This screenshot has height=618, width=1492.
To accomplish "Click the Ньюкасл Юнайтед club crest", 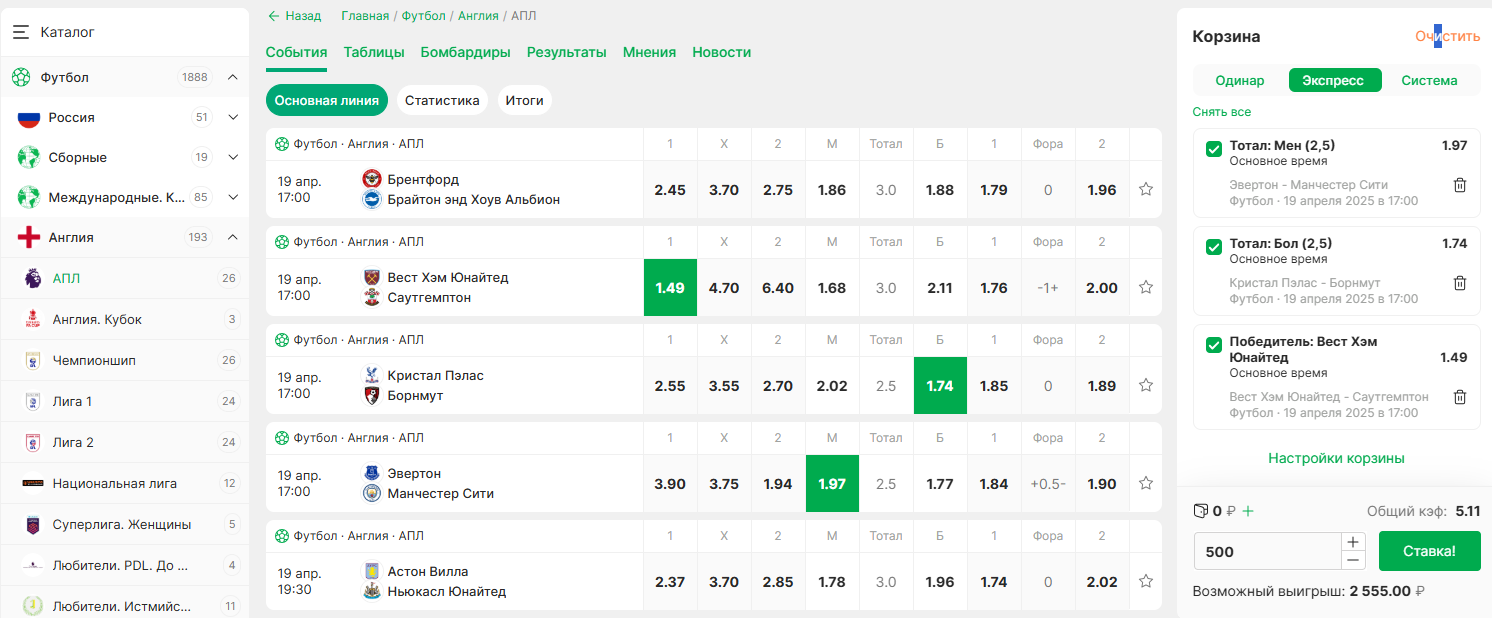I will pyautogui.click(x=372, y=591).
